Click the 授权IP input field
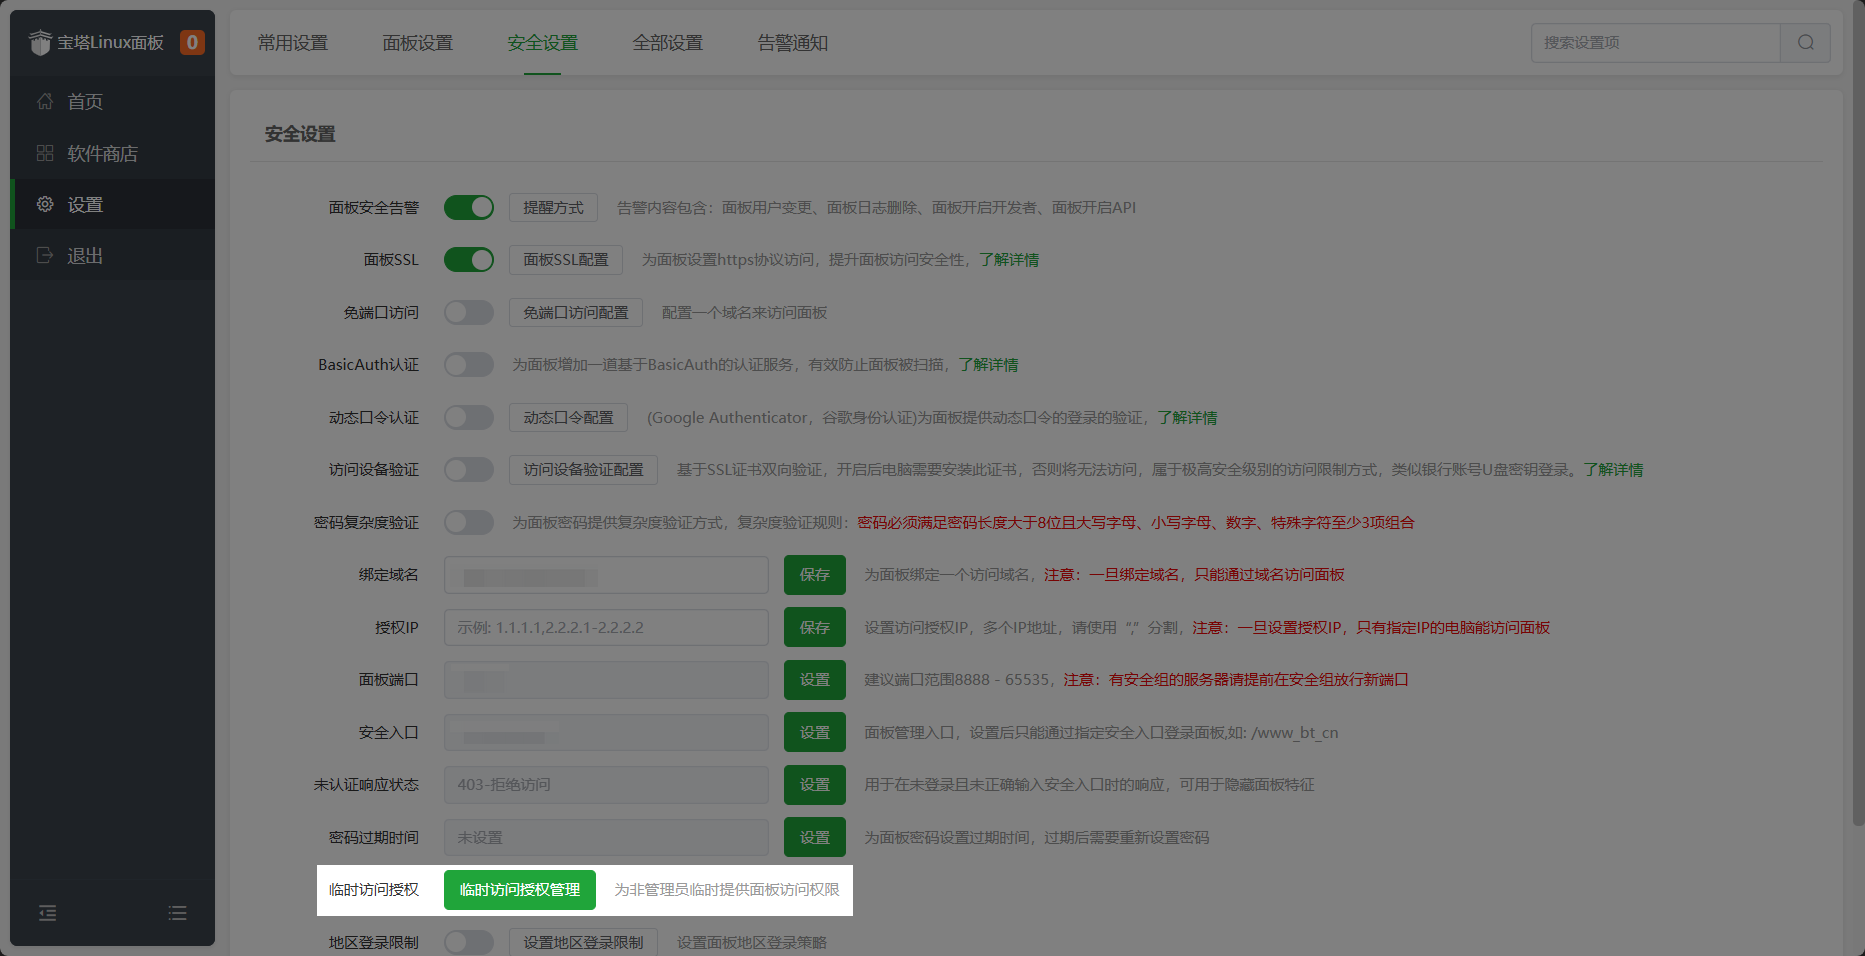The width and height of the screenshot is (1865, 956). pyautogui.click(x=605, y=627)
